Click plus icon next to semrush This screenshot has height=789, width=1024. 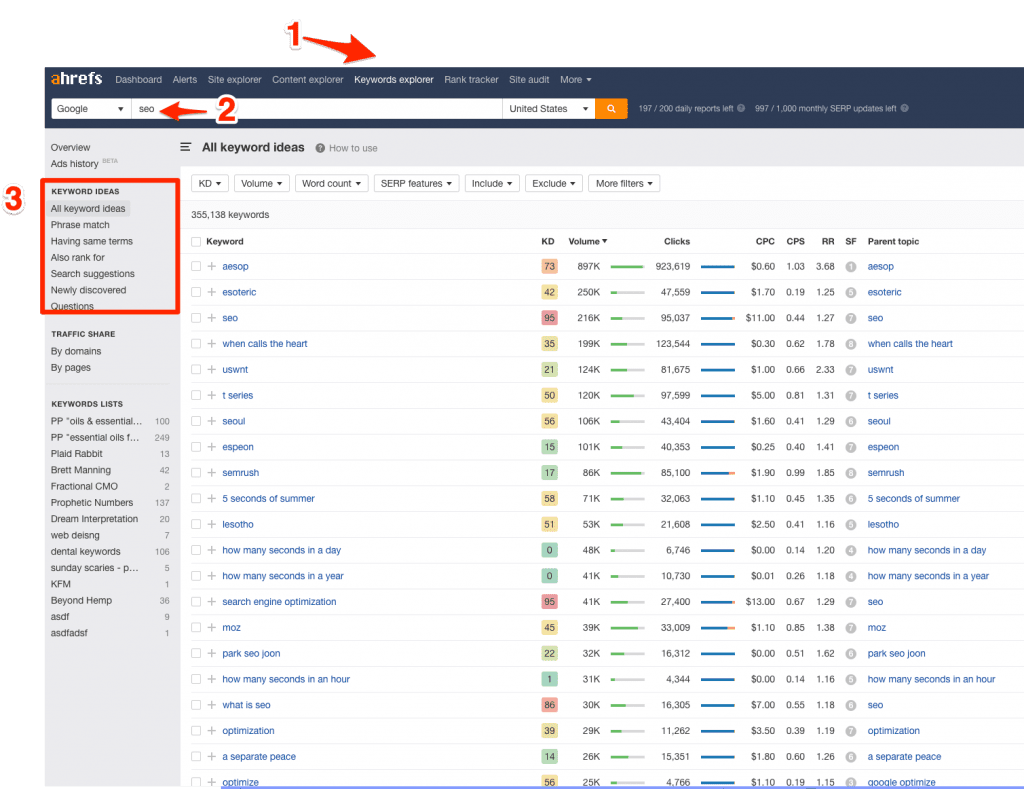tap(212, 473)
